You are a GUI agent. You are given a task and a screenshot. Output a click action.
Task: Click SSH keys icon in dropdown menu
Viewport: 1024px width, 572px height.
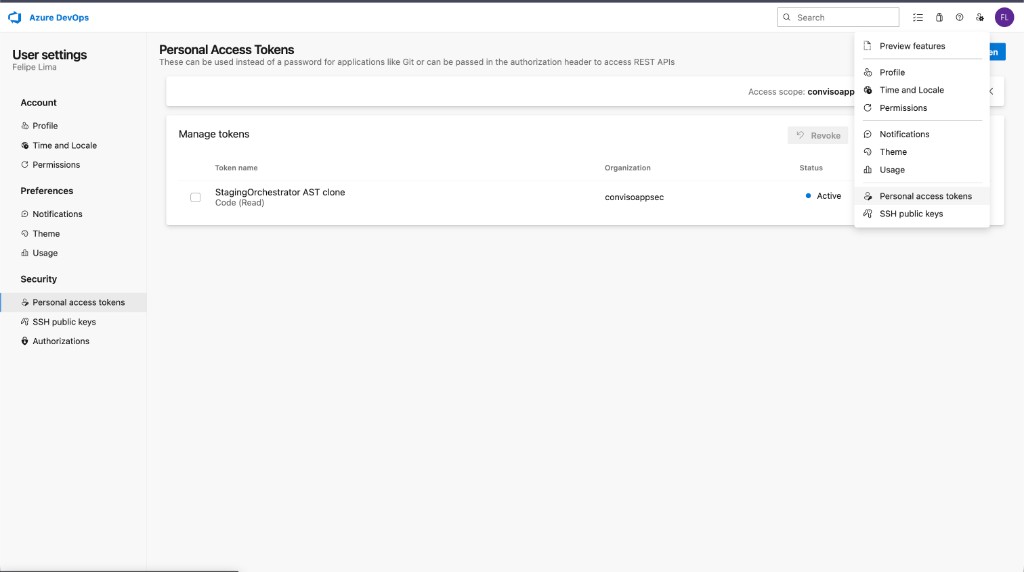click(x=867, y=214)
